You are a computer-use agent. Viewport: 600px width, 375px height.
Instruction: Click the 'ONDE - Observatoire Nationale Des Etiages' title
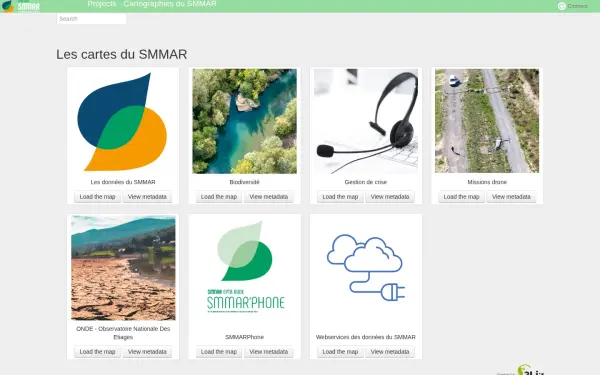click(x=123, y=333)
